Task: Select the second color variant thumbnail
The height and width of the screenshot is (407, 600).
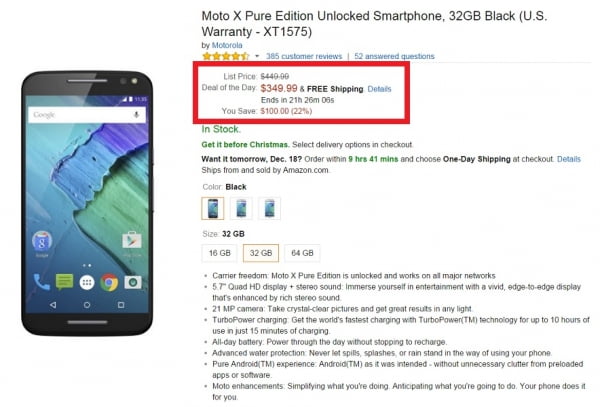Action: (241, 208)
